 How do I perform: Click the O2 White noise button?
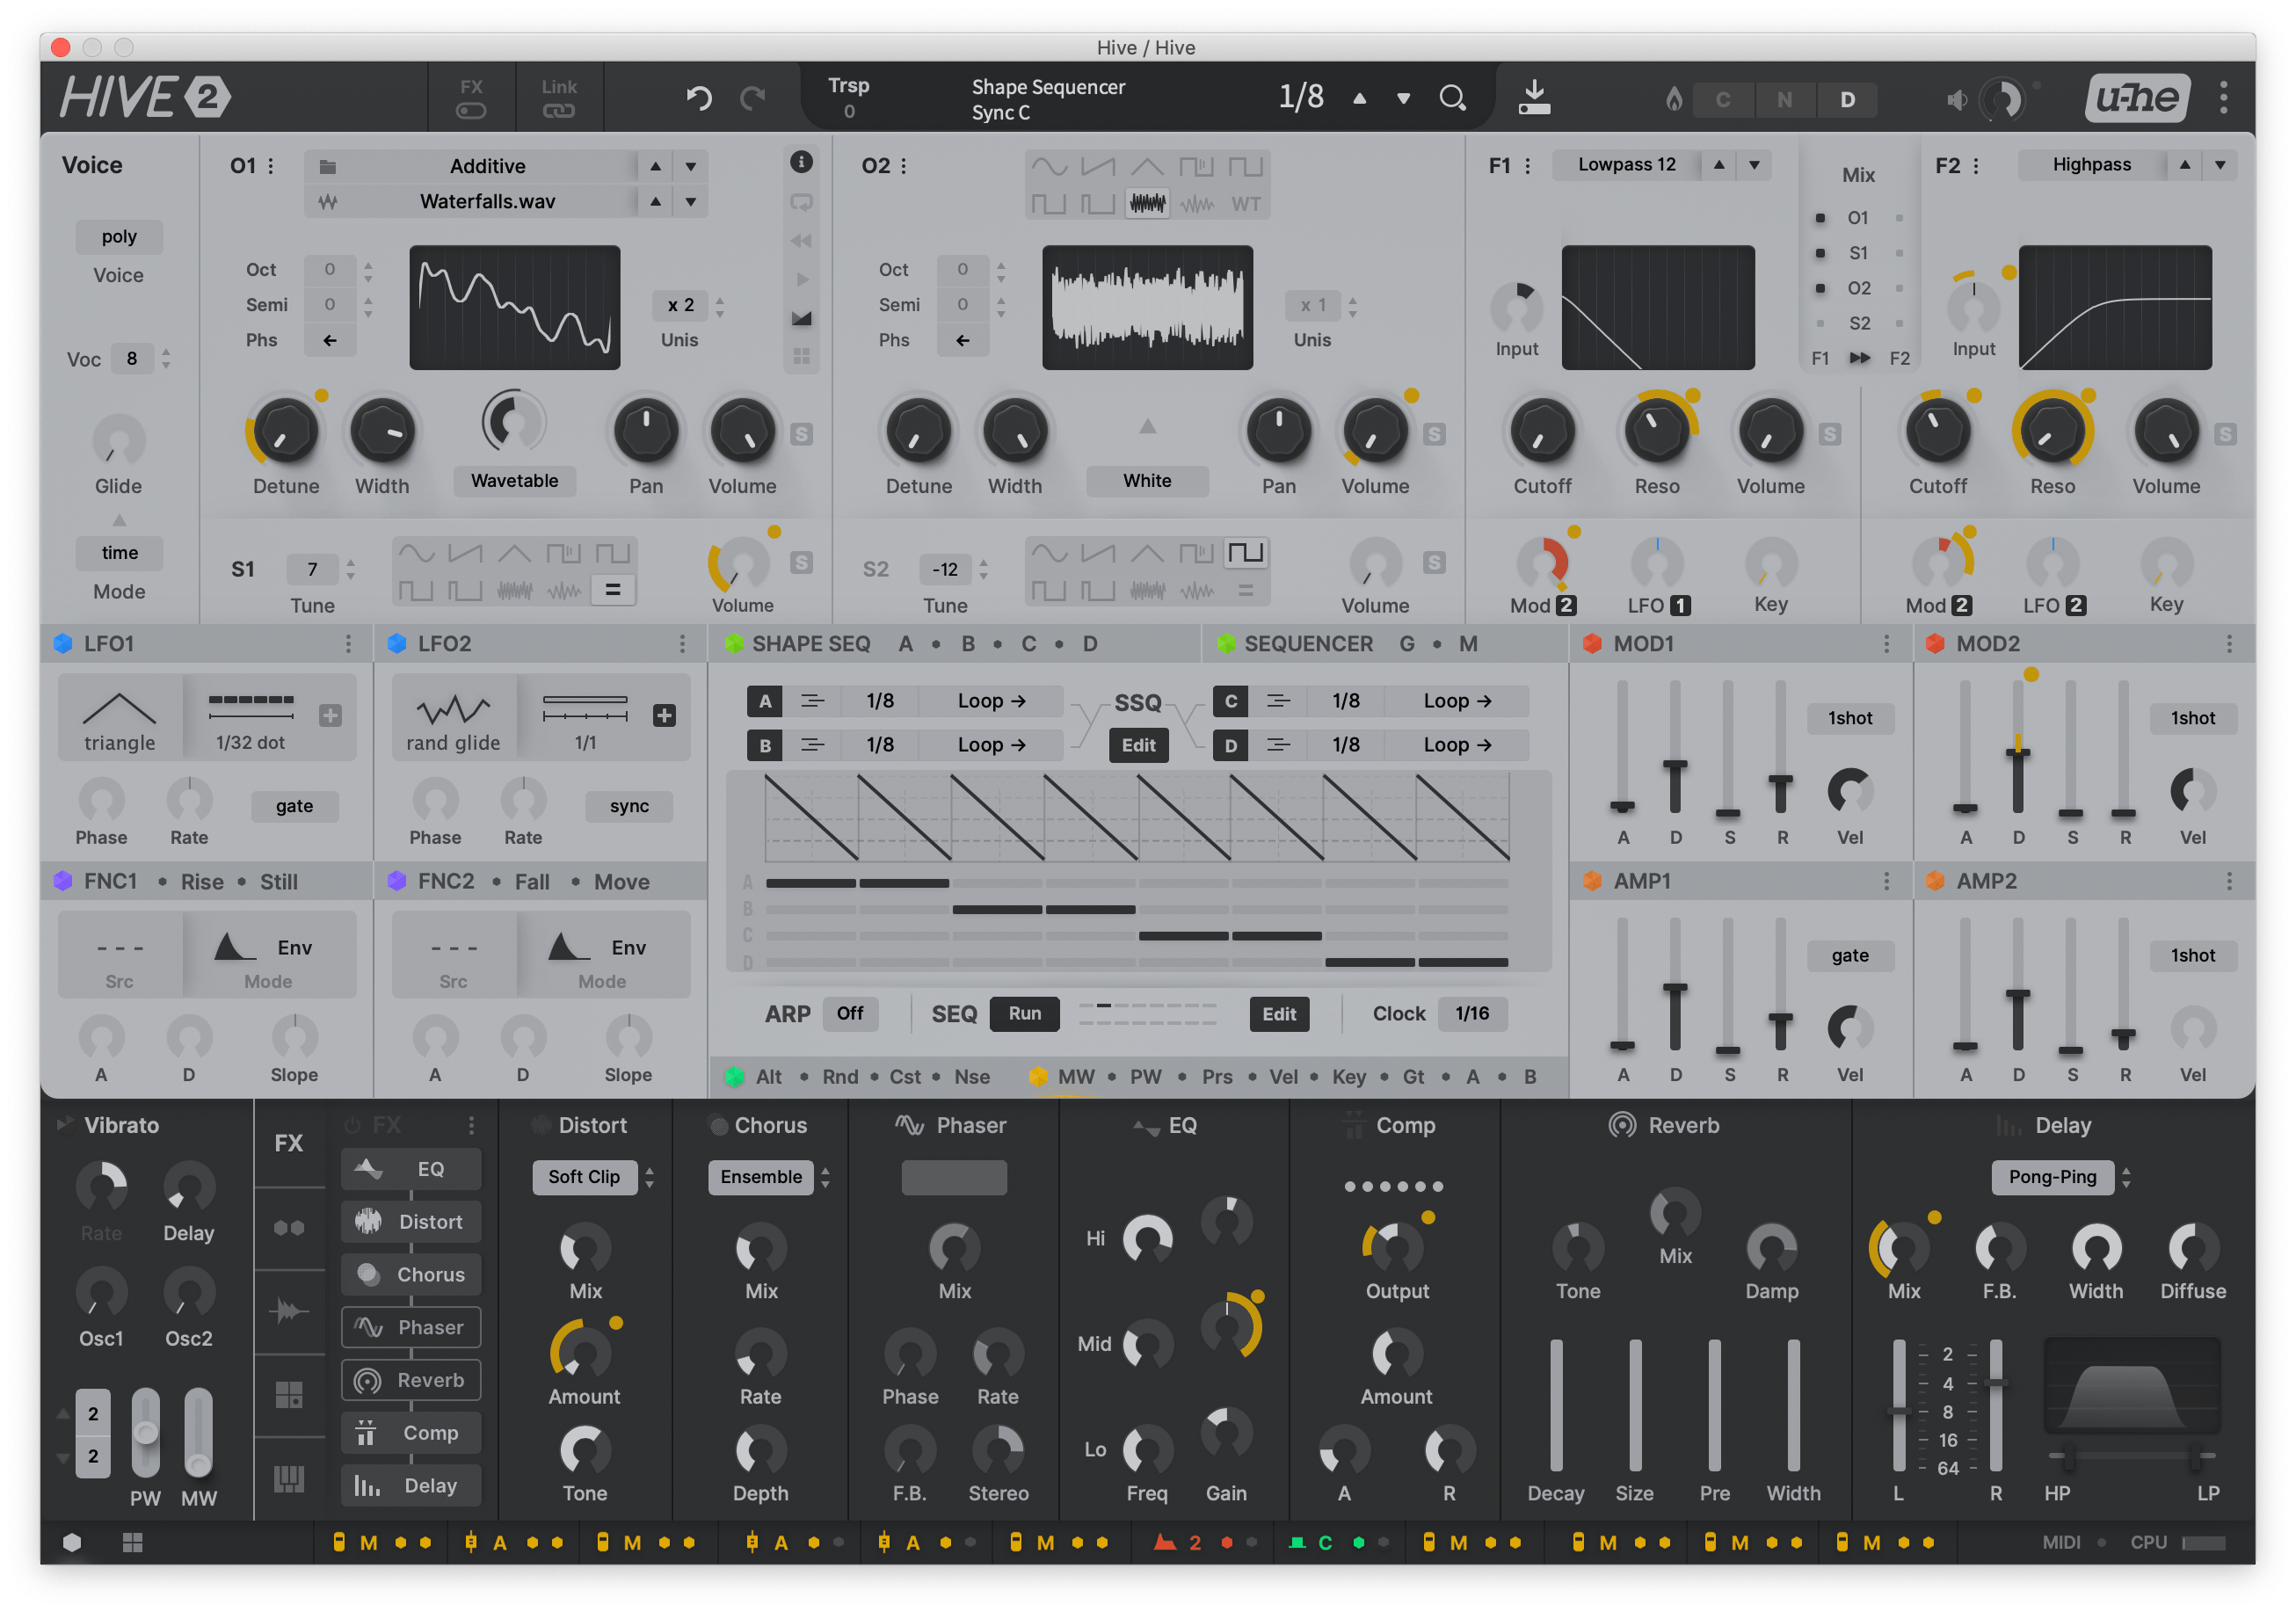click(x=1147, y=481)
